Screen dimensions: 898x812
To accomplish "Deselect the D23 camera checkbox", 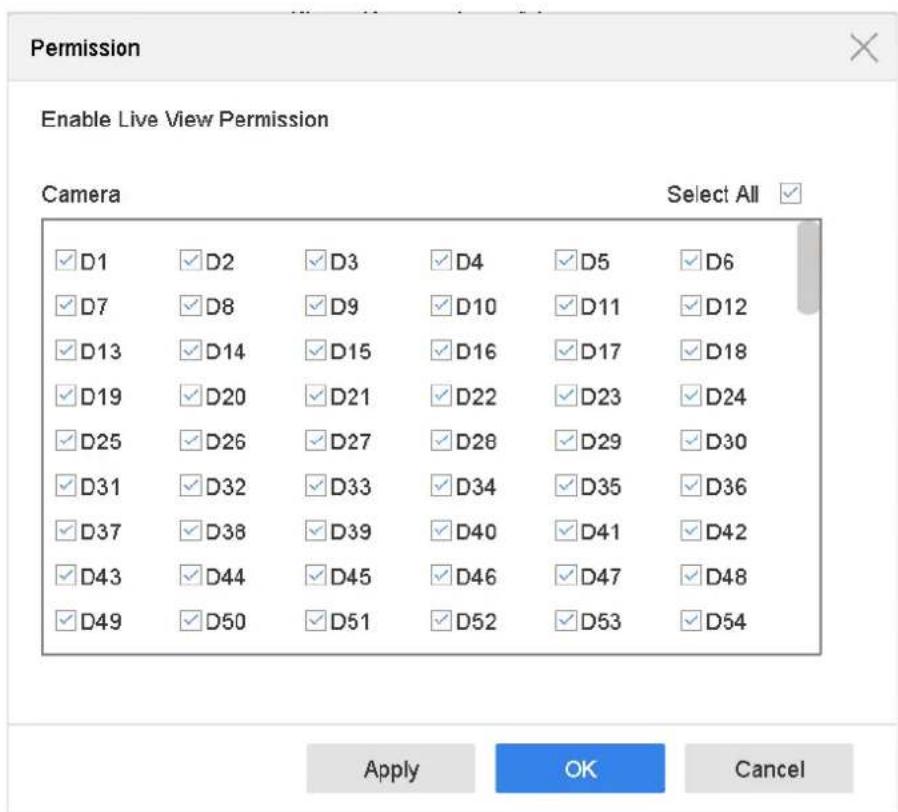I will click(x=566, y=396).
